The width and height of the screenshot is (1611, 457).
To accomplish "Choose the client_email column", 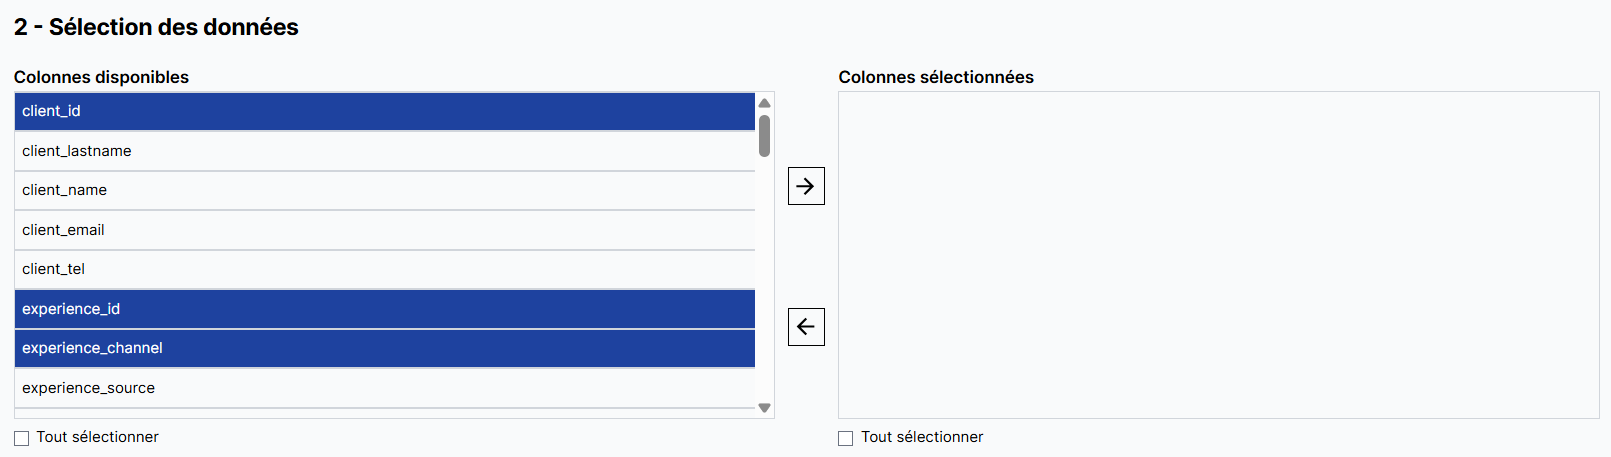I will (x=384, y=230).
